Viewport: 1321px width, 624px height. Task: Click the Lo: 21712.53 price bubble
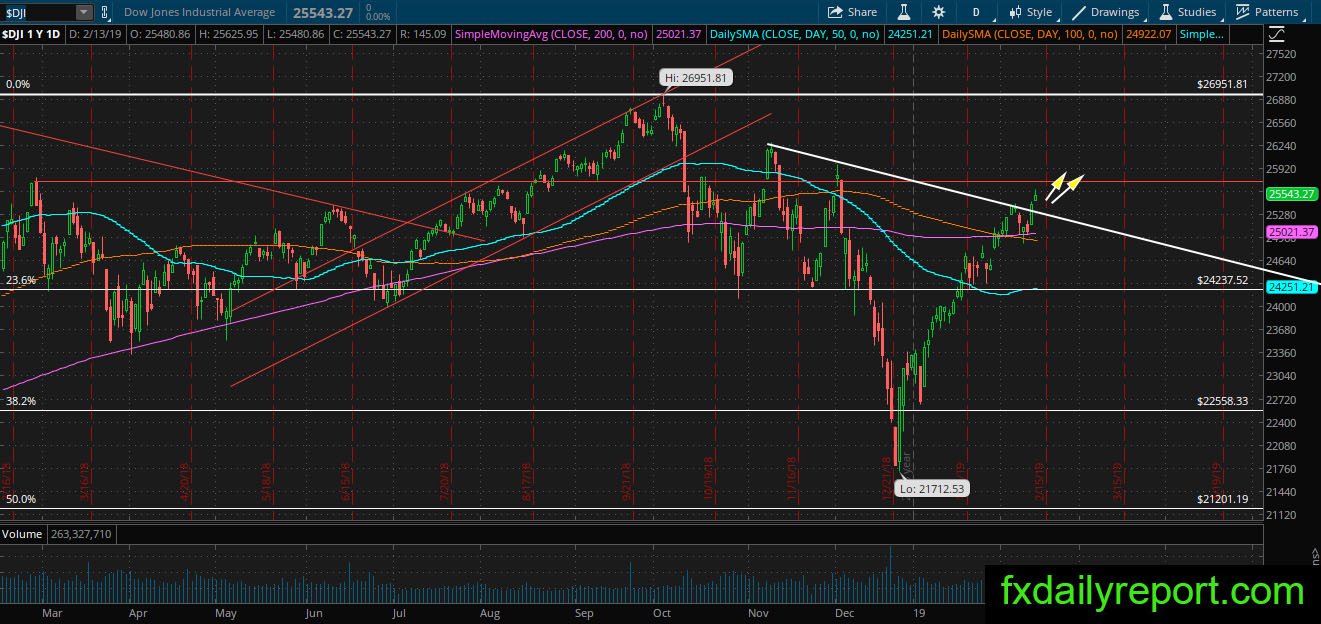[934, 488]
